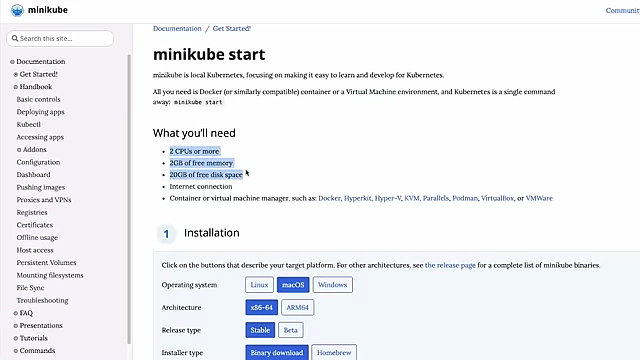Click the 'Internet connection' requirement text

(201, 187)
